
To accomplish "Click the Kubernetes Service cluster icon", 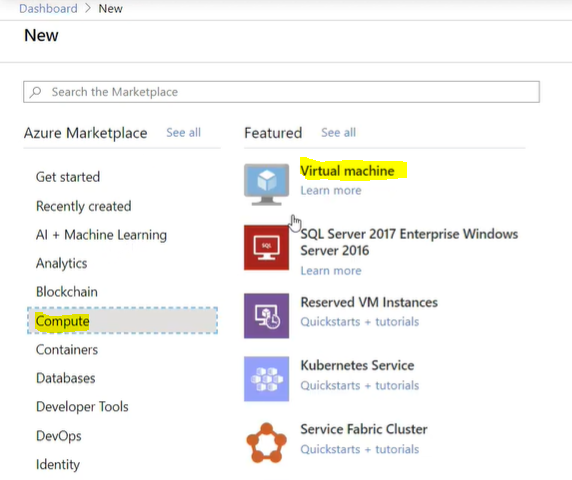I will pos(266,379).
